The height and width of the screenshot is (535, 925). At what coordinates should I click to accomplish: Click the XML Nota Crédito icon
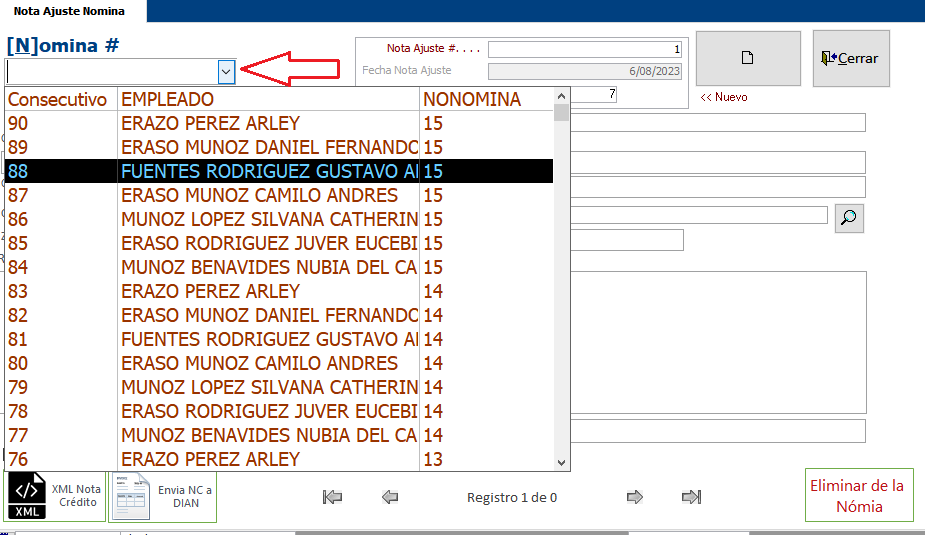pyautogui.click(x=28, y=496)
